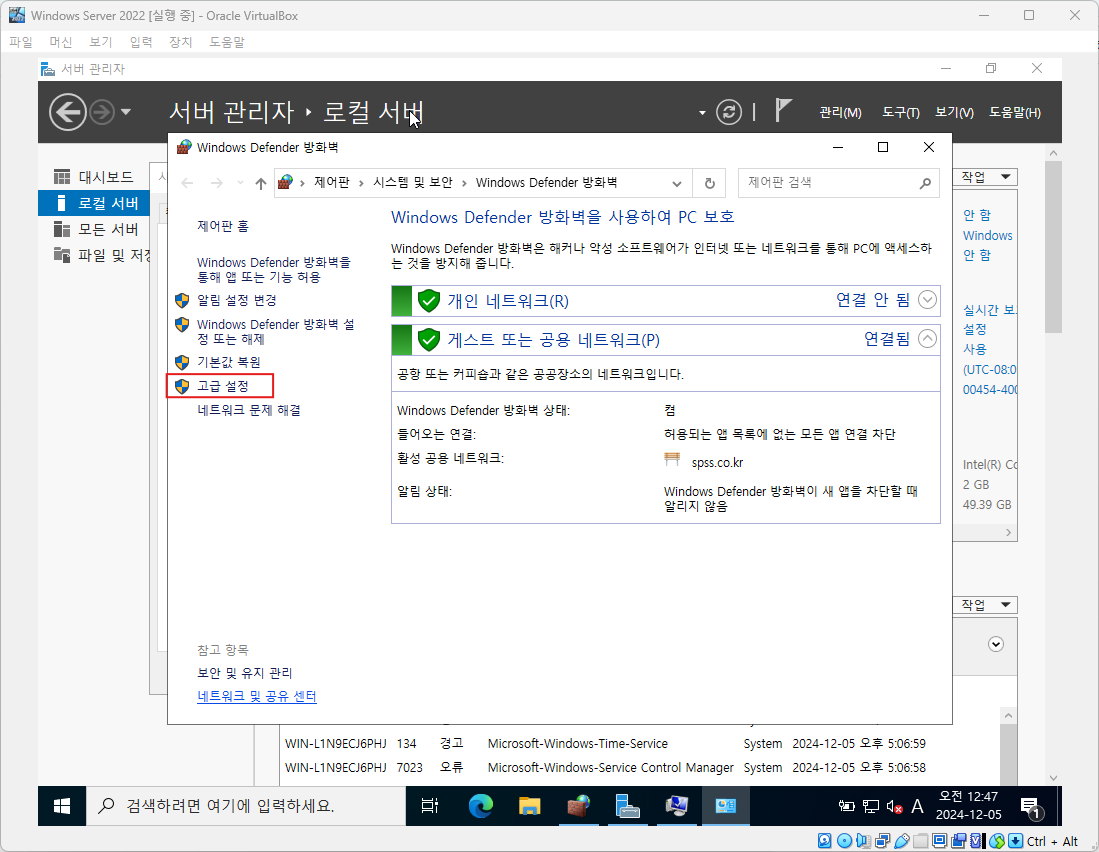Click the Server Manager vertical scrollbar
The width and height of the screenshot is (1099, 852).
1053,247
